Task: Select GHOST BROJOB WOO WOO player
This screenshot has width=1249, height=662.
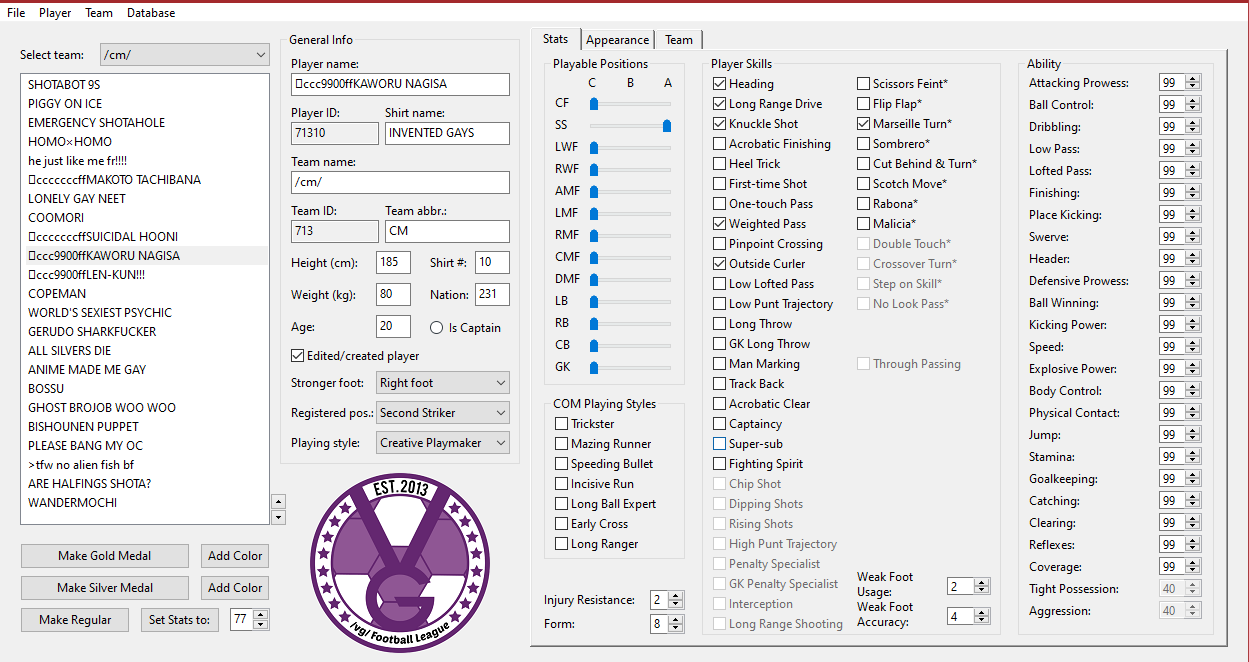Action: click(145, 408)
